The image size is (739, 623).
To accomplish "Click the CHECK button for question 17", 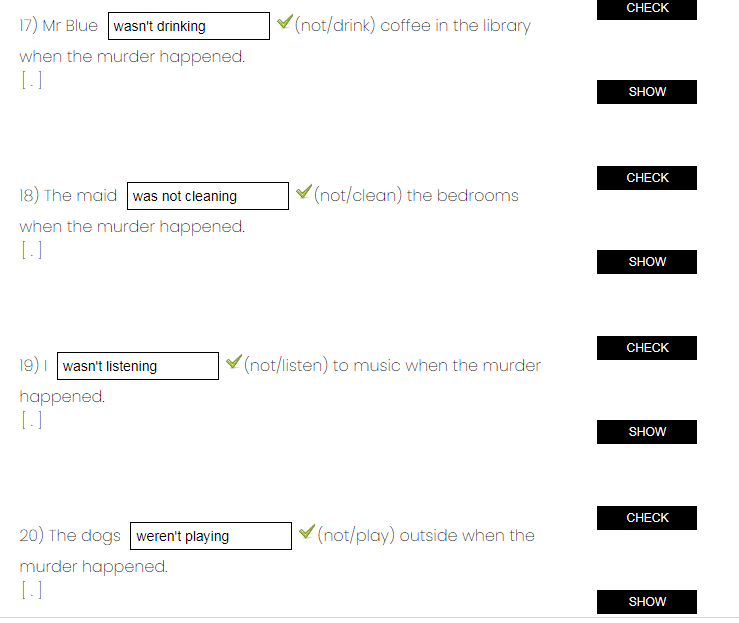I will 647,8.
